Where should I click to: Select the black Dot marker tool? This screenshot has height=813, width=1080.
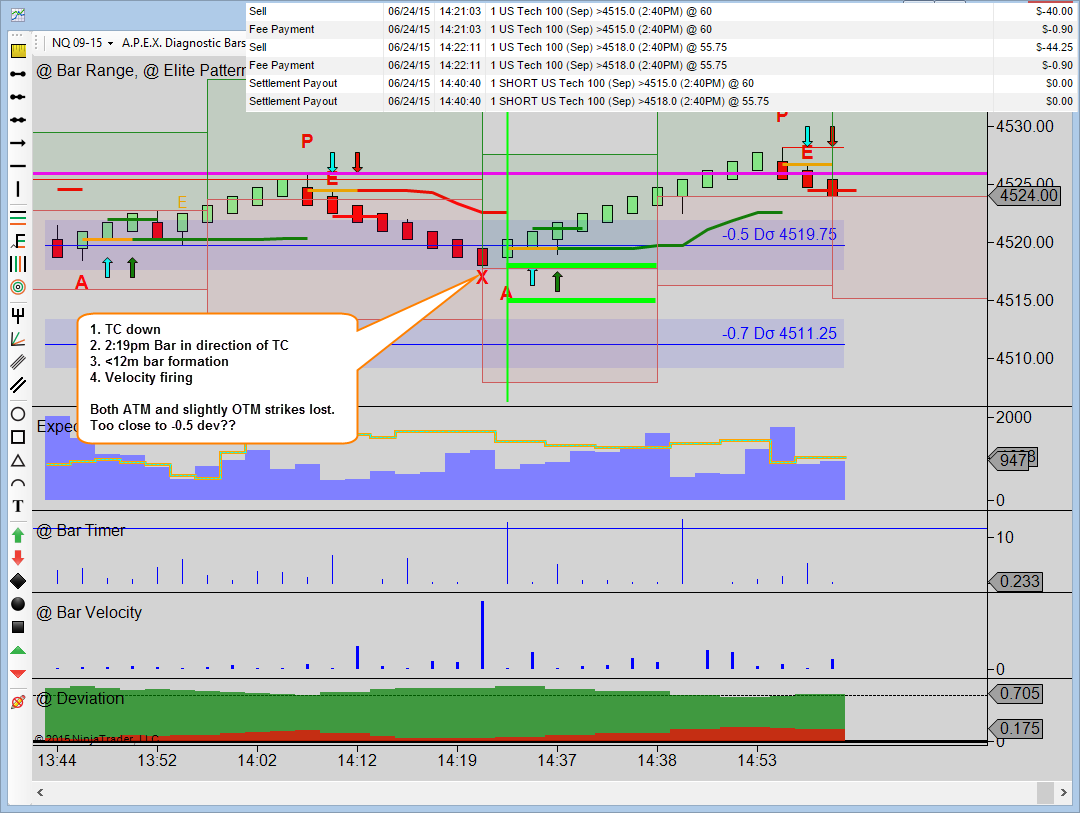pos(18,604)
